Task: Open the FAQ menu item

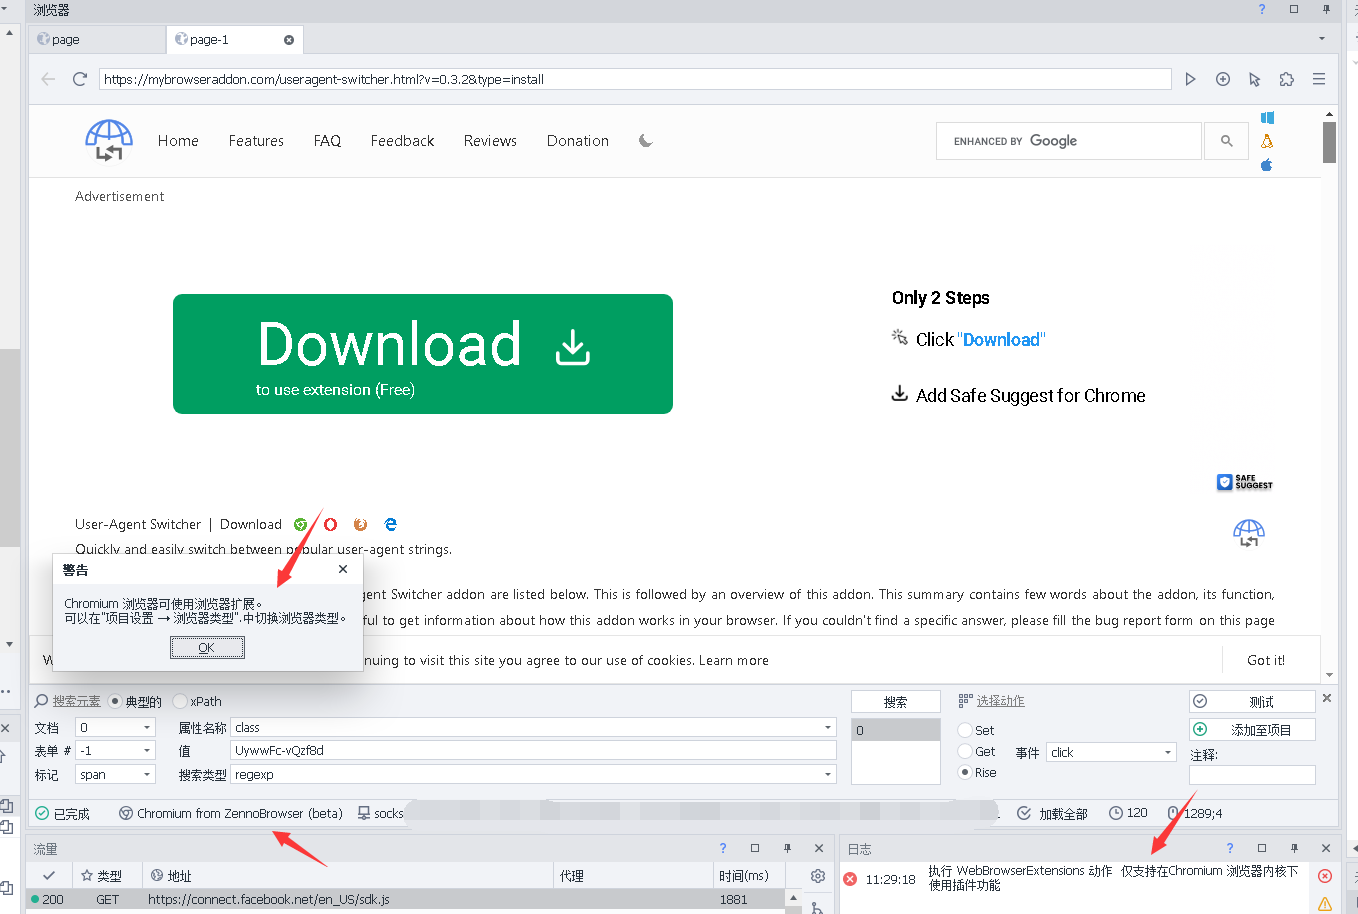Action: 327,141
